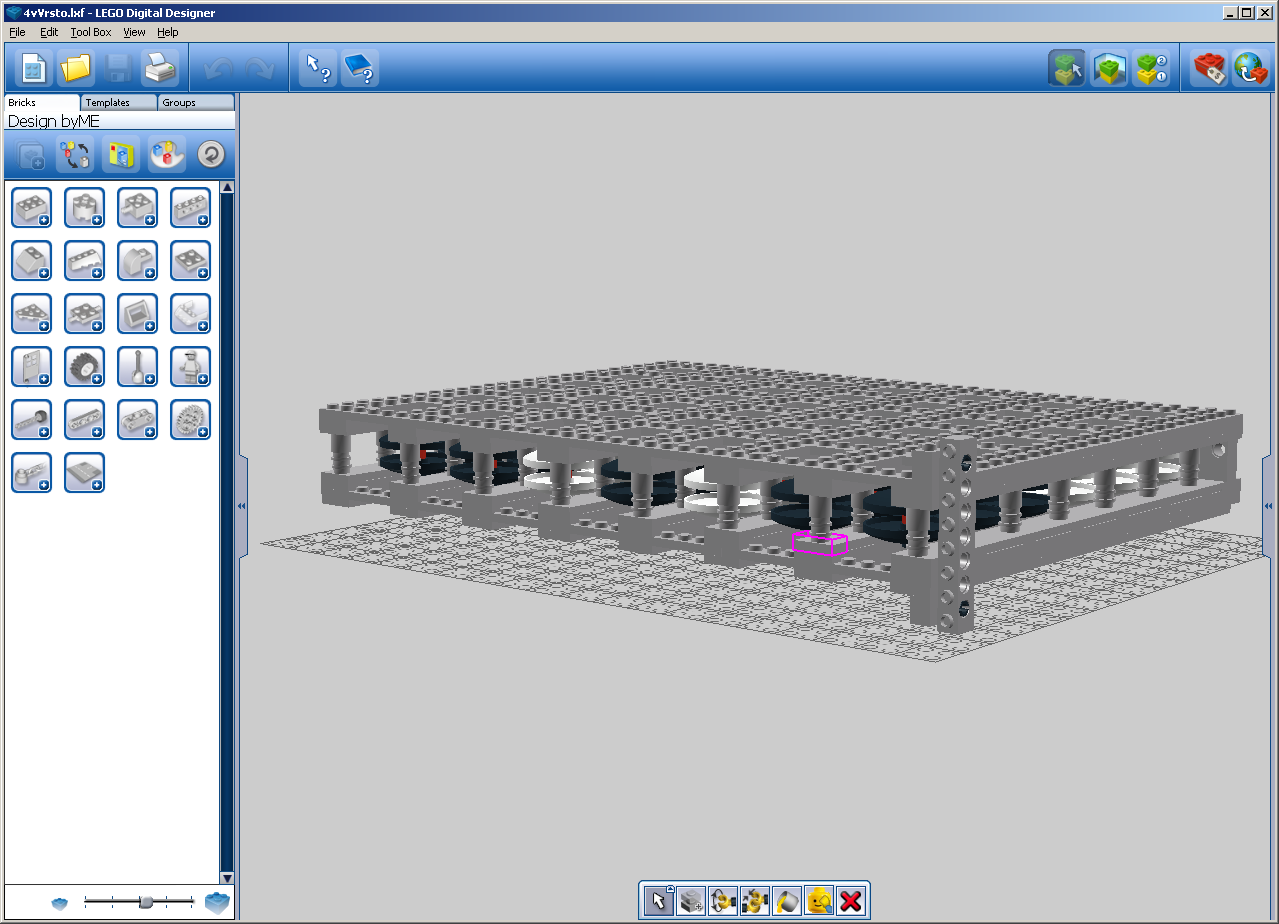Expand the minifigure category
The image size is (1279, 924).
click(191, 367)
